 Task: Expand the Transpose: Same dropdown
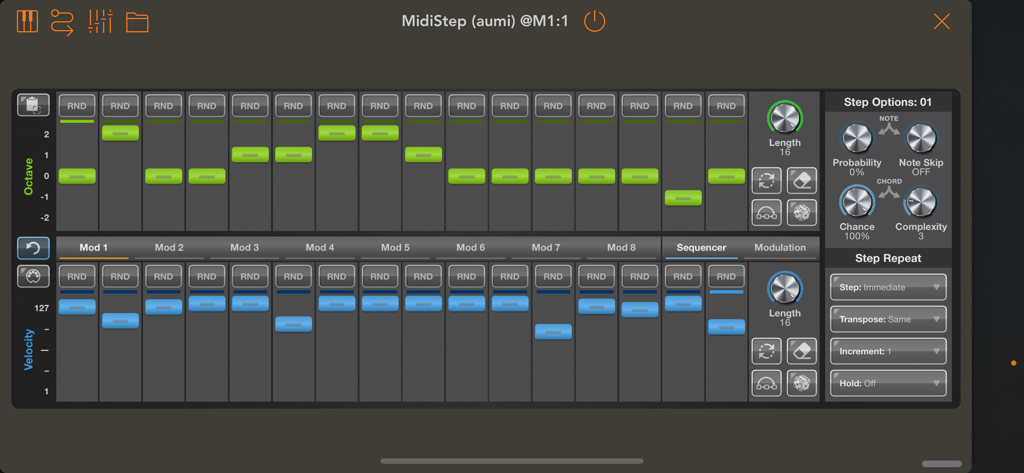coord(887,319)
